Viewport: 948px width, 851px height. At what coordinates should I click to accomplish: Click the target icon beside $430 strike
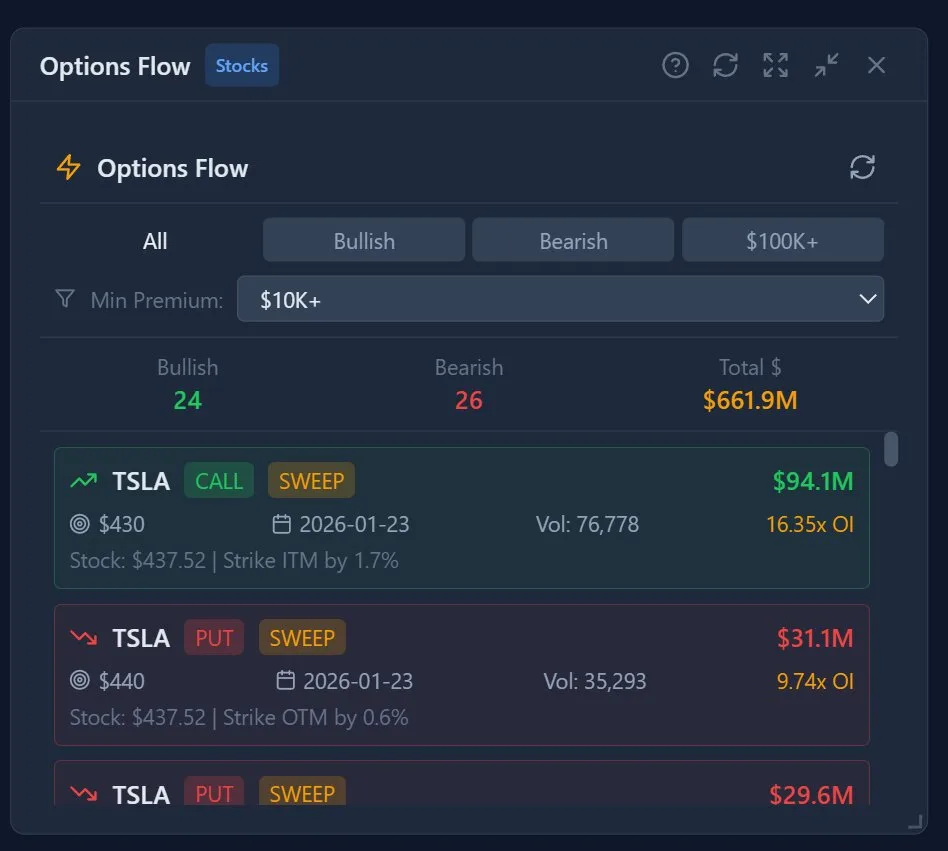(79, 524)
